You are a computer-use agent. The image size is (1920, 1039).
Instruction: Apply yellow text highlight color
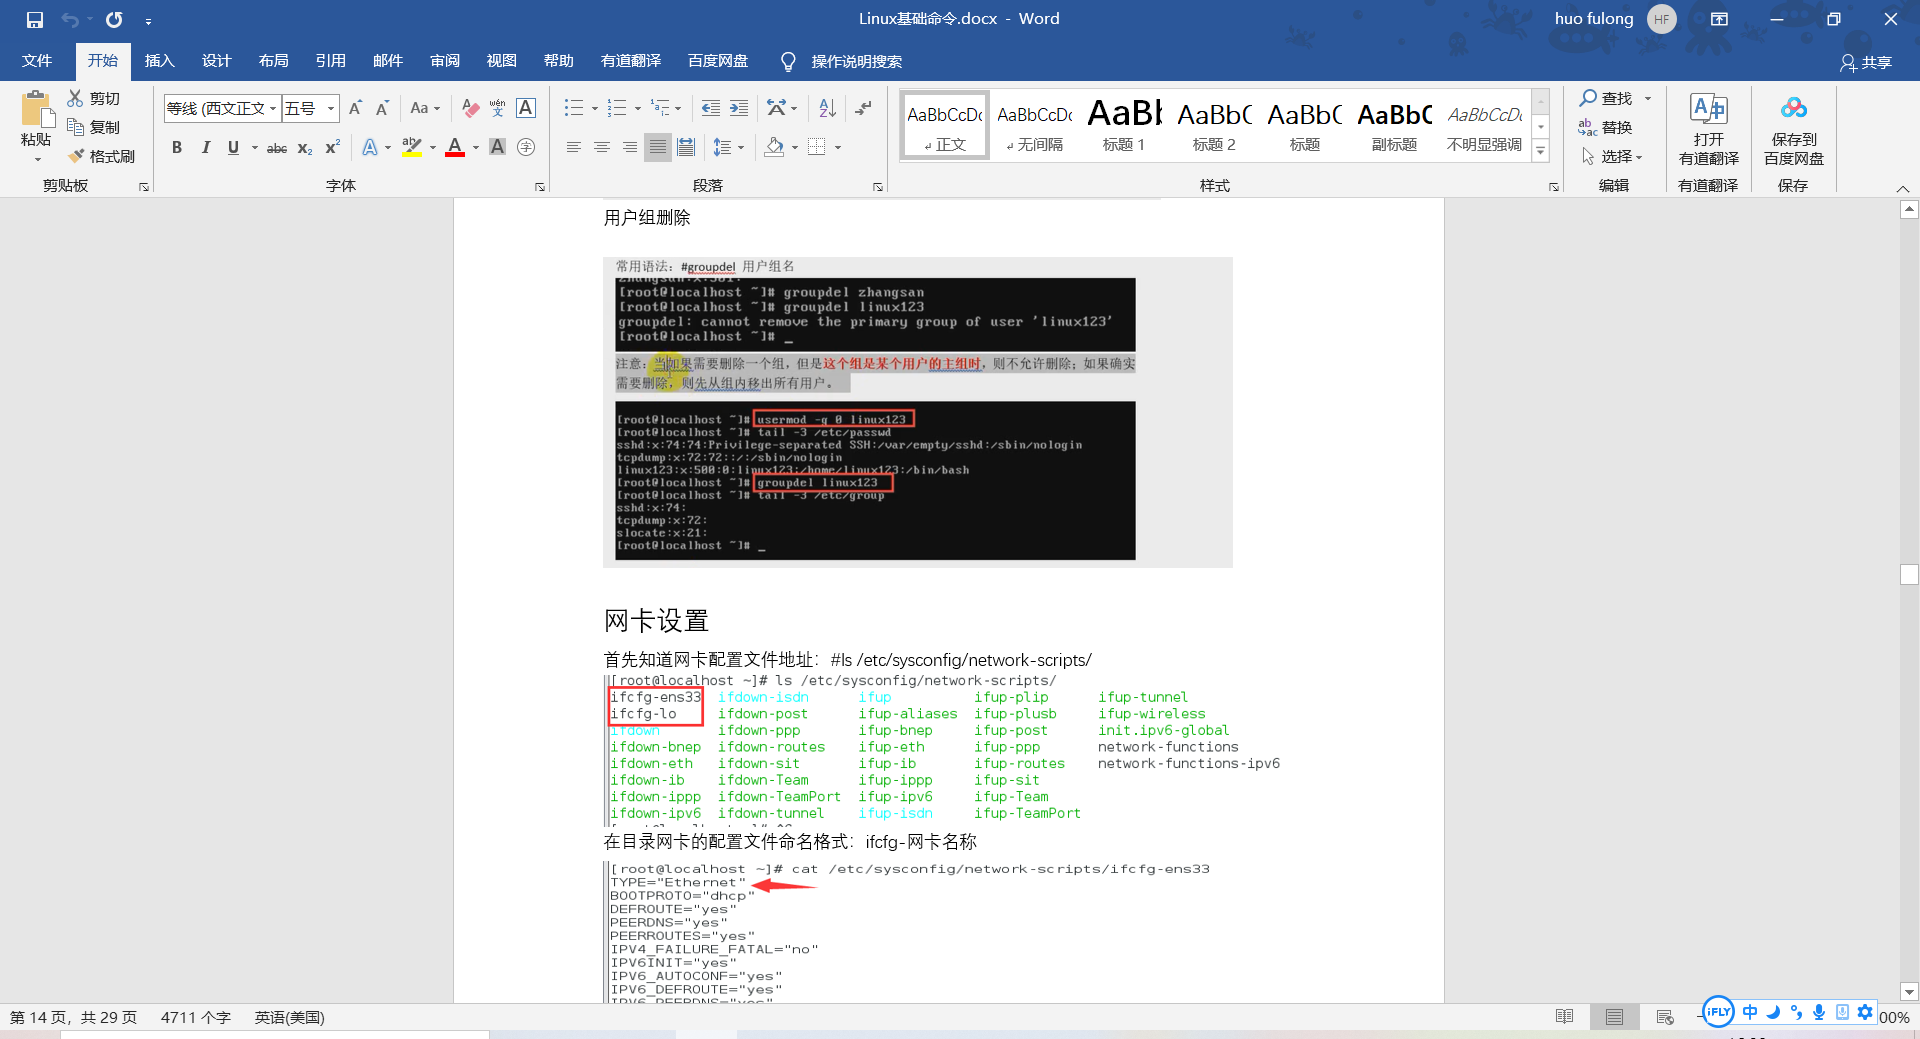point(412,147)
